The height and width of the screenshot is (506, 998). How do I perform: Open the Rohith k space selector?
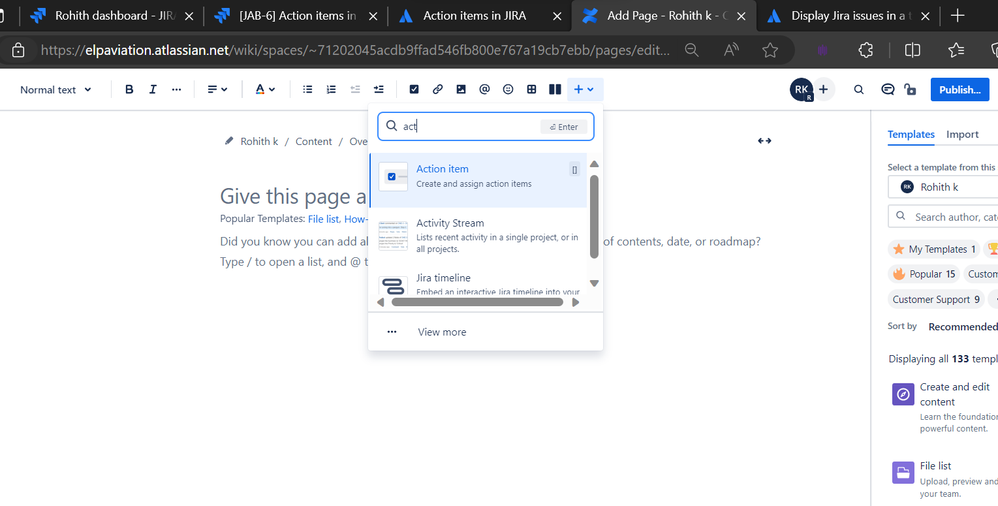point(943,187)
